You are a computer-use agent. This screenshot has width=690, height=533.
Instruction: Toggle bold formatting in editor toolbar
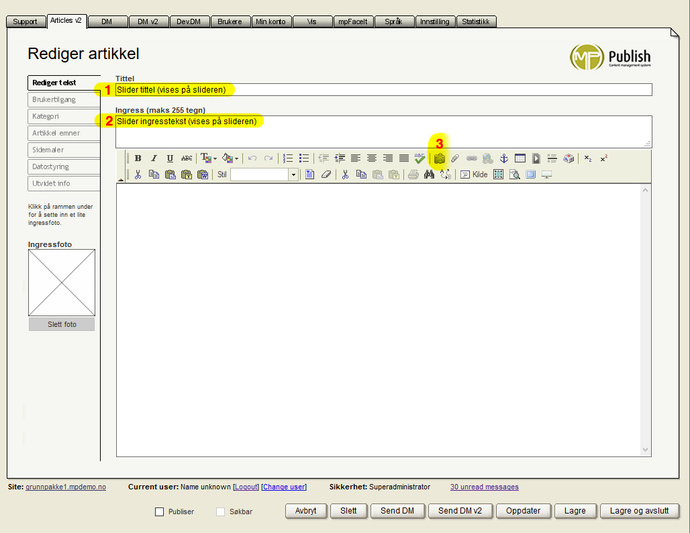[138, 158]
